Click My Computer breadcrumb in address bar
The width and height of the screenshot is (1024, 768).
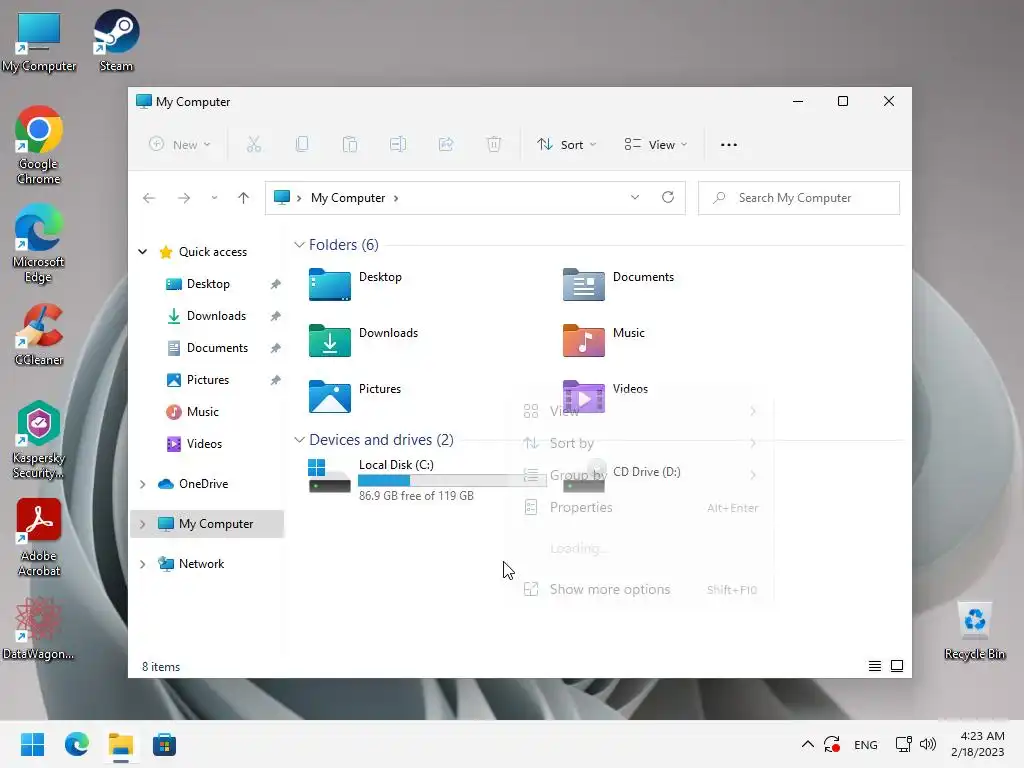pos(347,198)
